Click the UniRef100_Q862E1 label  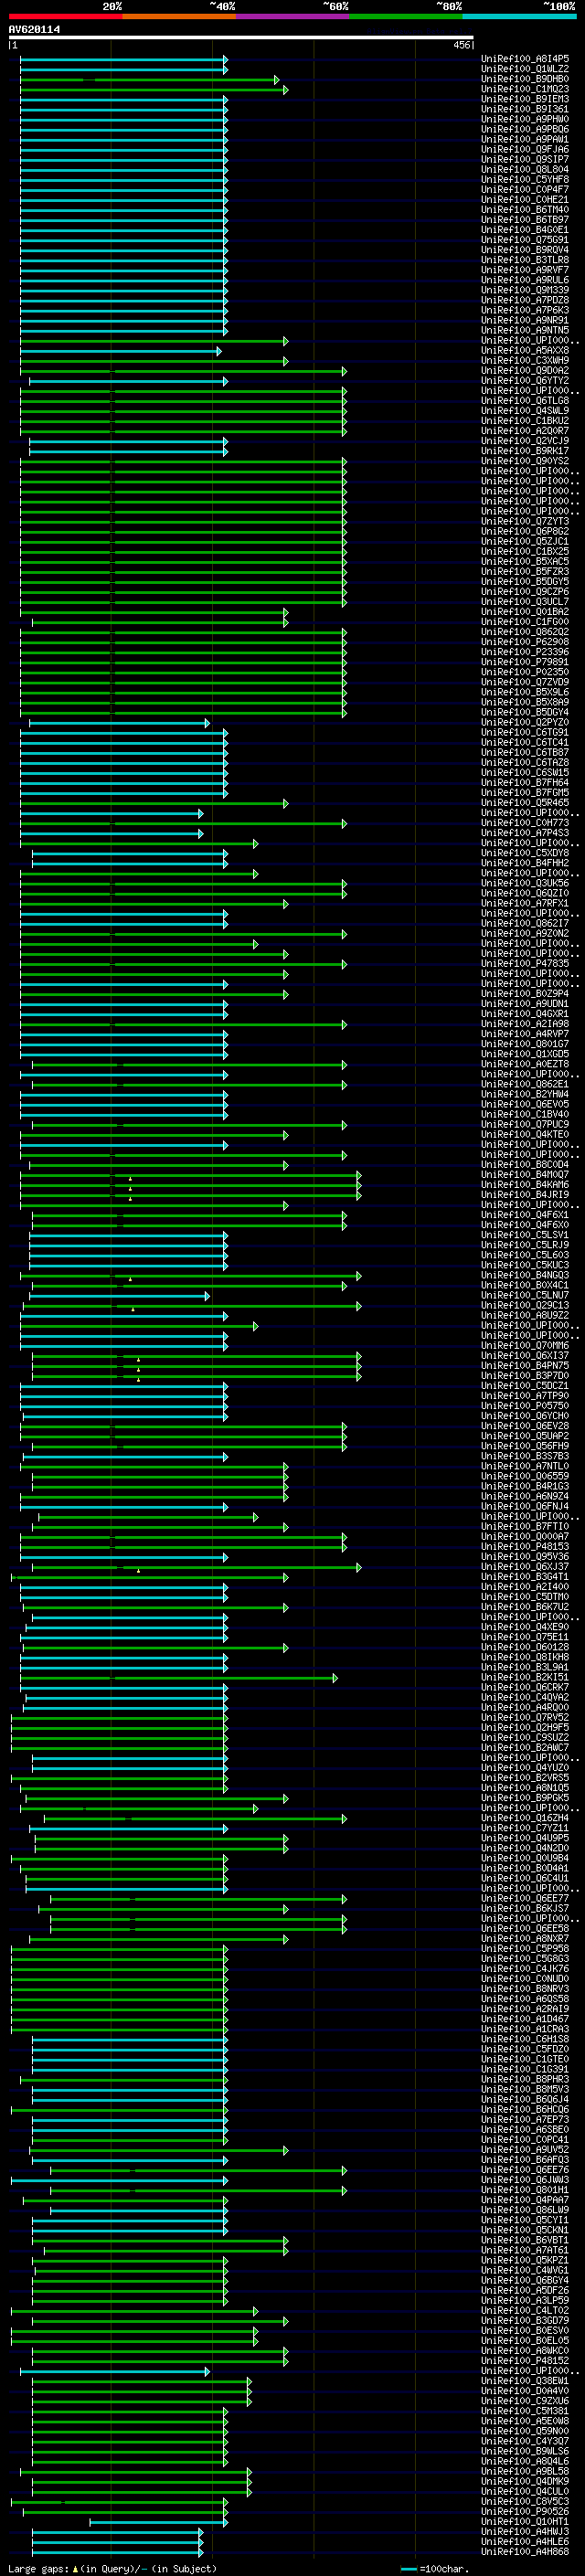pos(525,1084)
